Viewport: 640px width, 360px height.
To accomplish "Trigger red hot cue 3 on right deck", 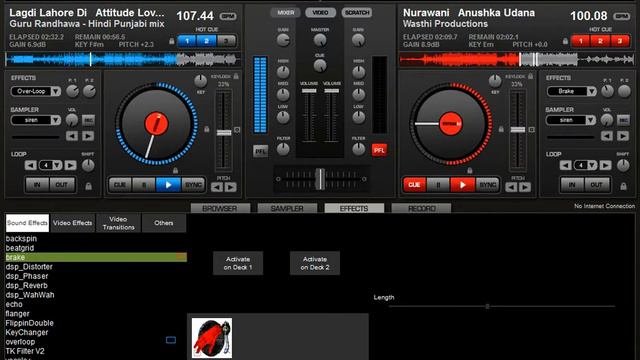I will point(620,41).
